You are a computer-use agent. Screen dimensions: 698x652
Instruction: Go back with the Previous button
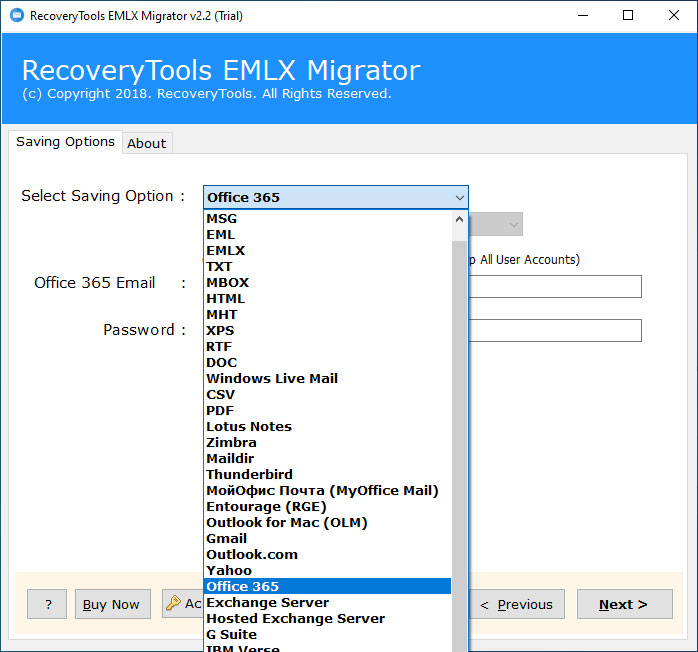coord(516,604)
